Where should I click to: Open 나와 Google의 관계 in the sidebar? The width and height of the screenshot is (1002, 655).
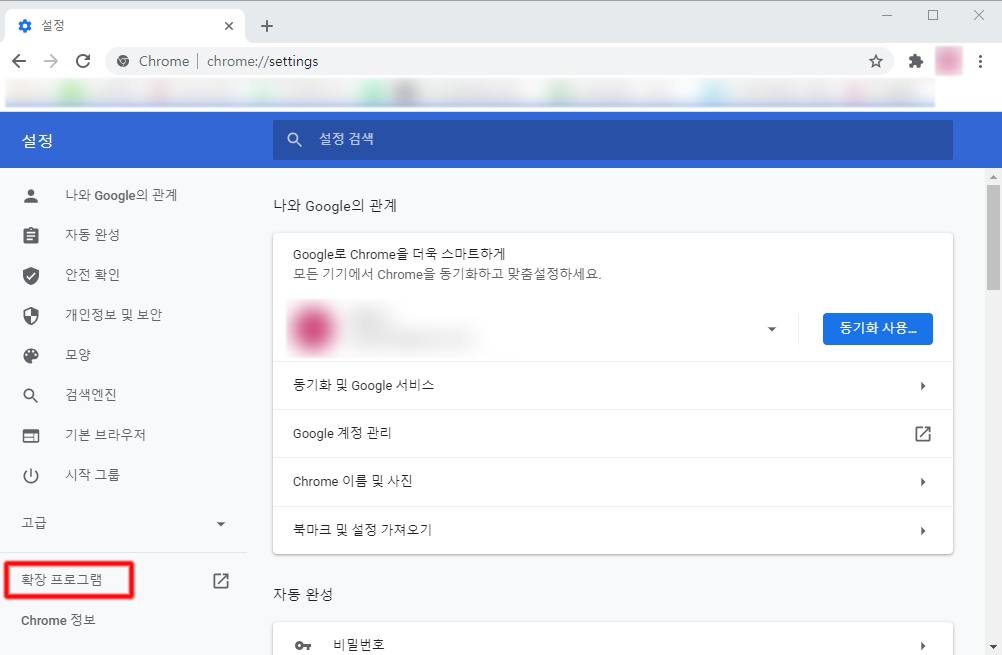[121, 195]
